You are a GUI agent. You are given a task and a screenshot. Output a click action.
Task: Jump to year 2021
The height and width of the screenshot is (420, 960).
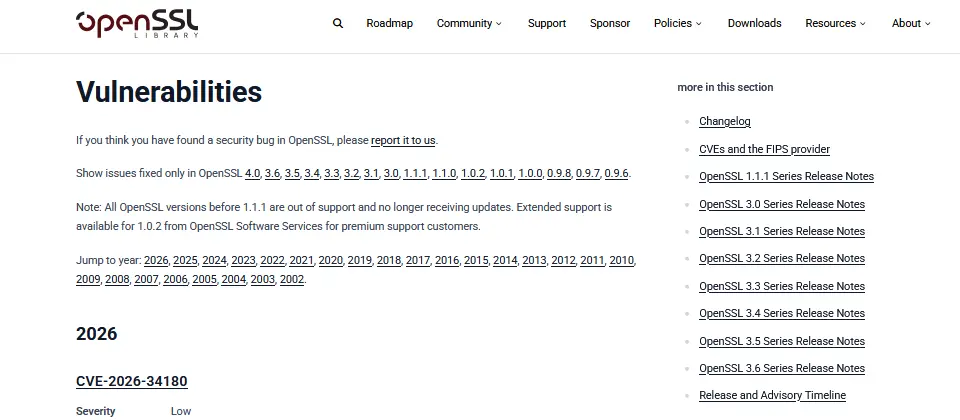pyautogui.click(x=301, y=261)
